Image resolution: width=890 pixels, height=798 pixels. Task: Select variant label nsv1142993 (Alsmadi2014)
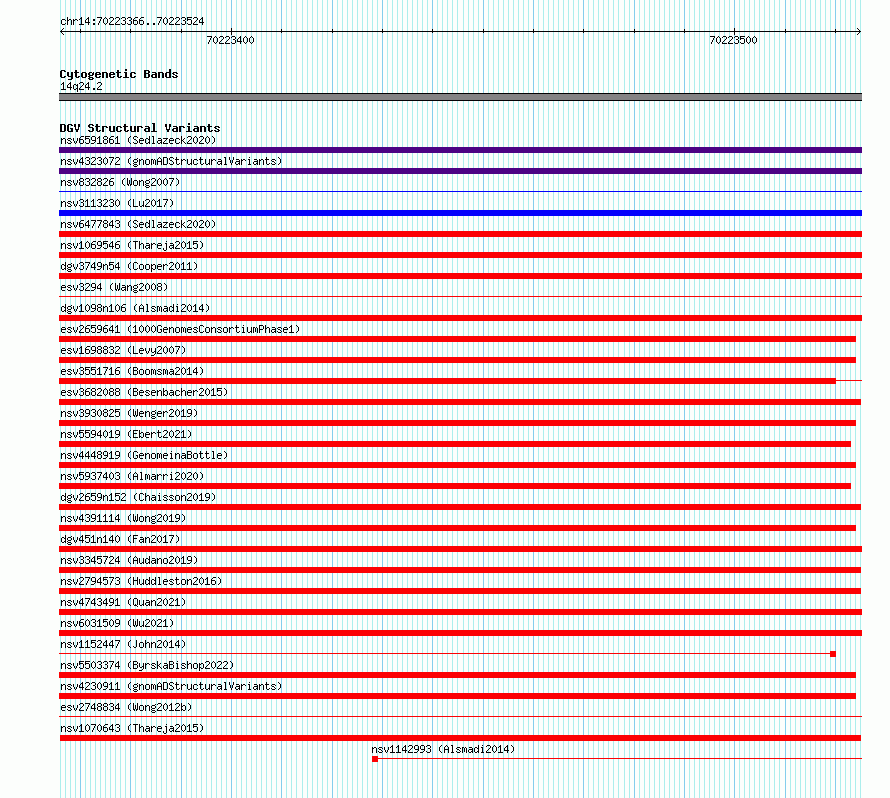pyautogui.click(x=443, y=749)
